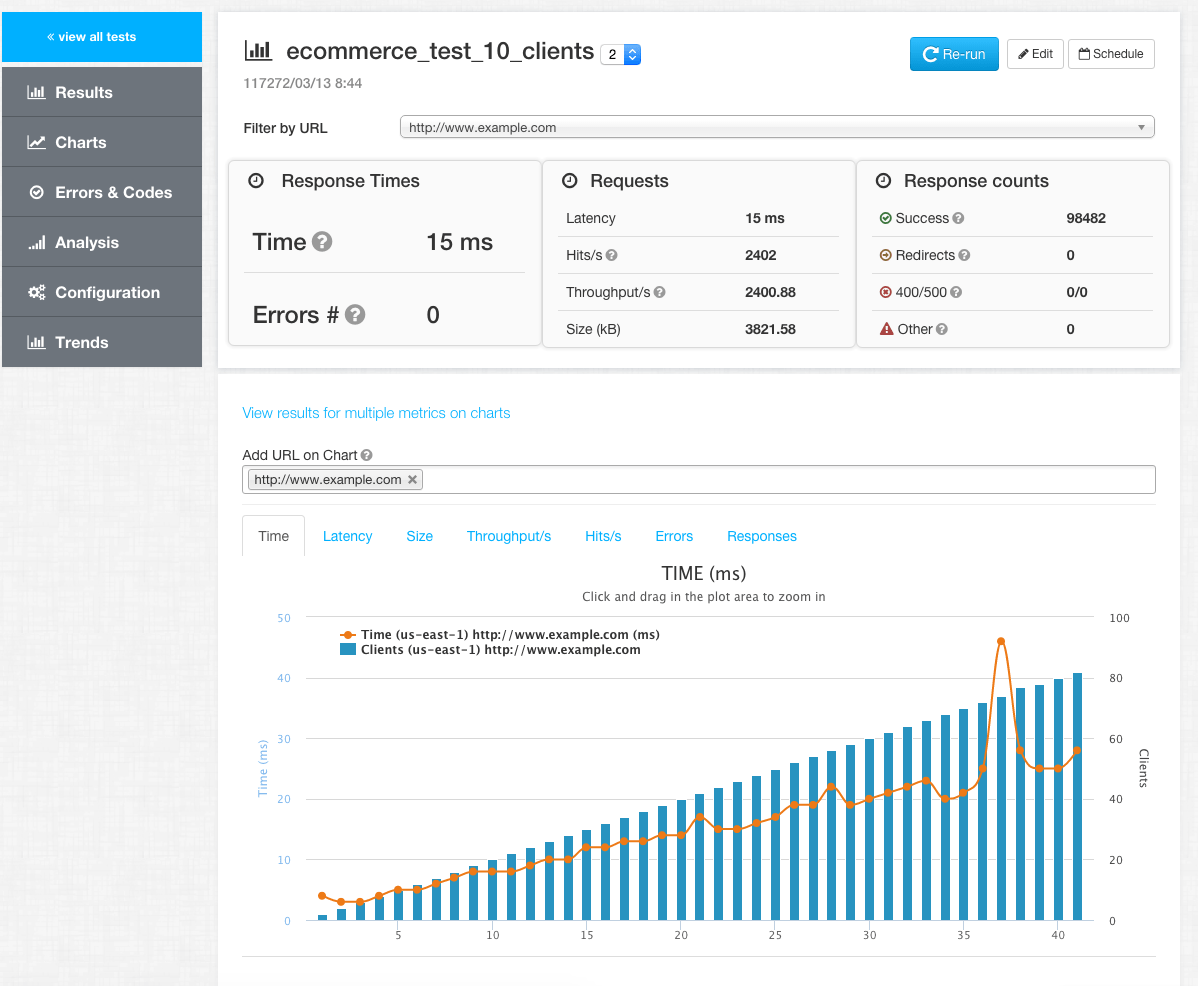Click the Errors & Codes checkmark icon
Screen dimensions: 1198x986
click(x=36, y=192)
